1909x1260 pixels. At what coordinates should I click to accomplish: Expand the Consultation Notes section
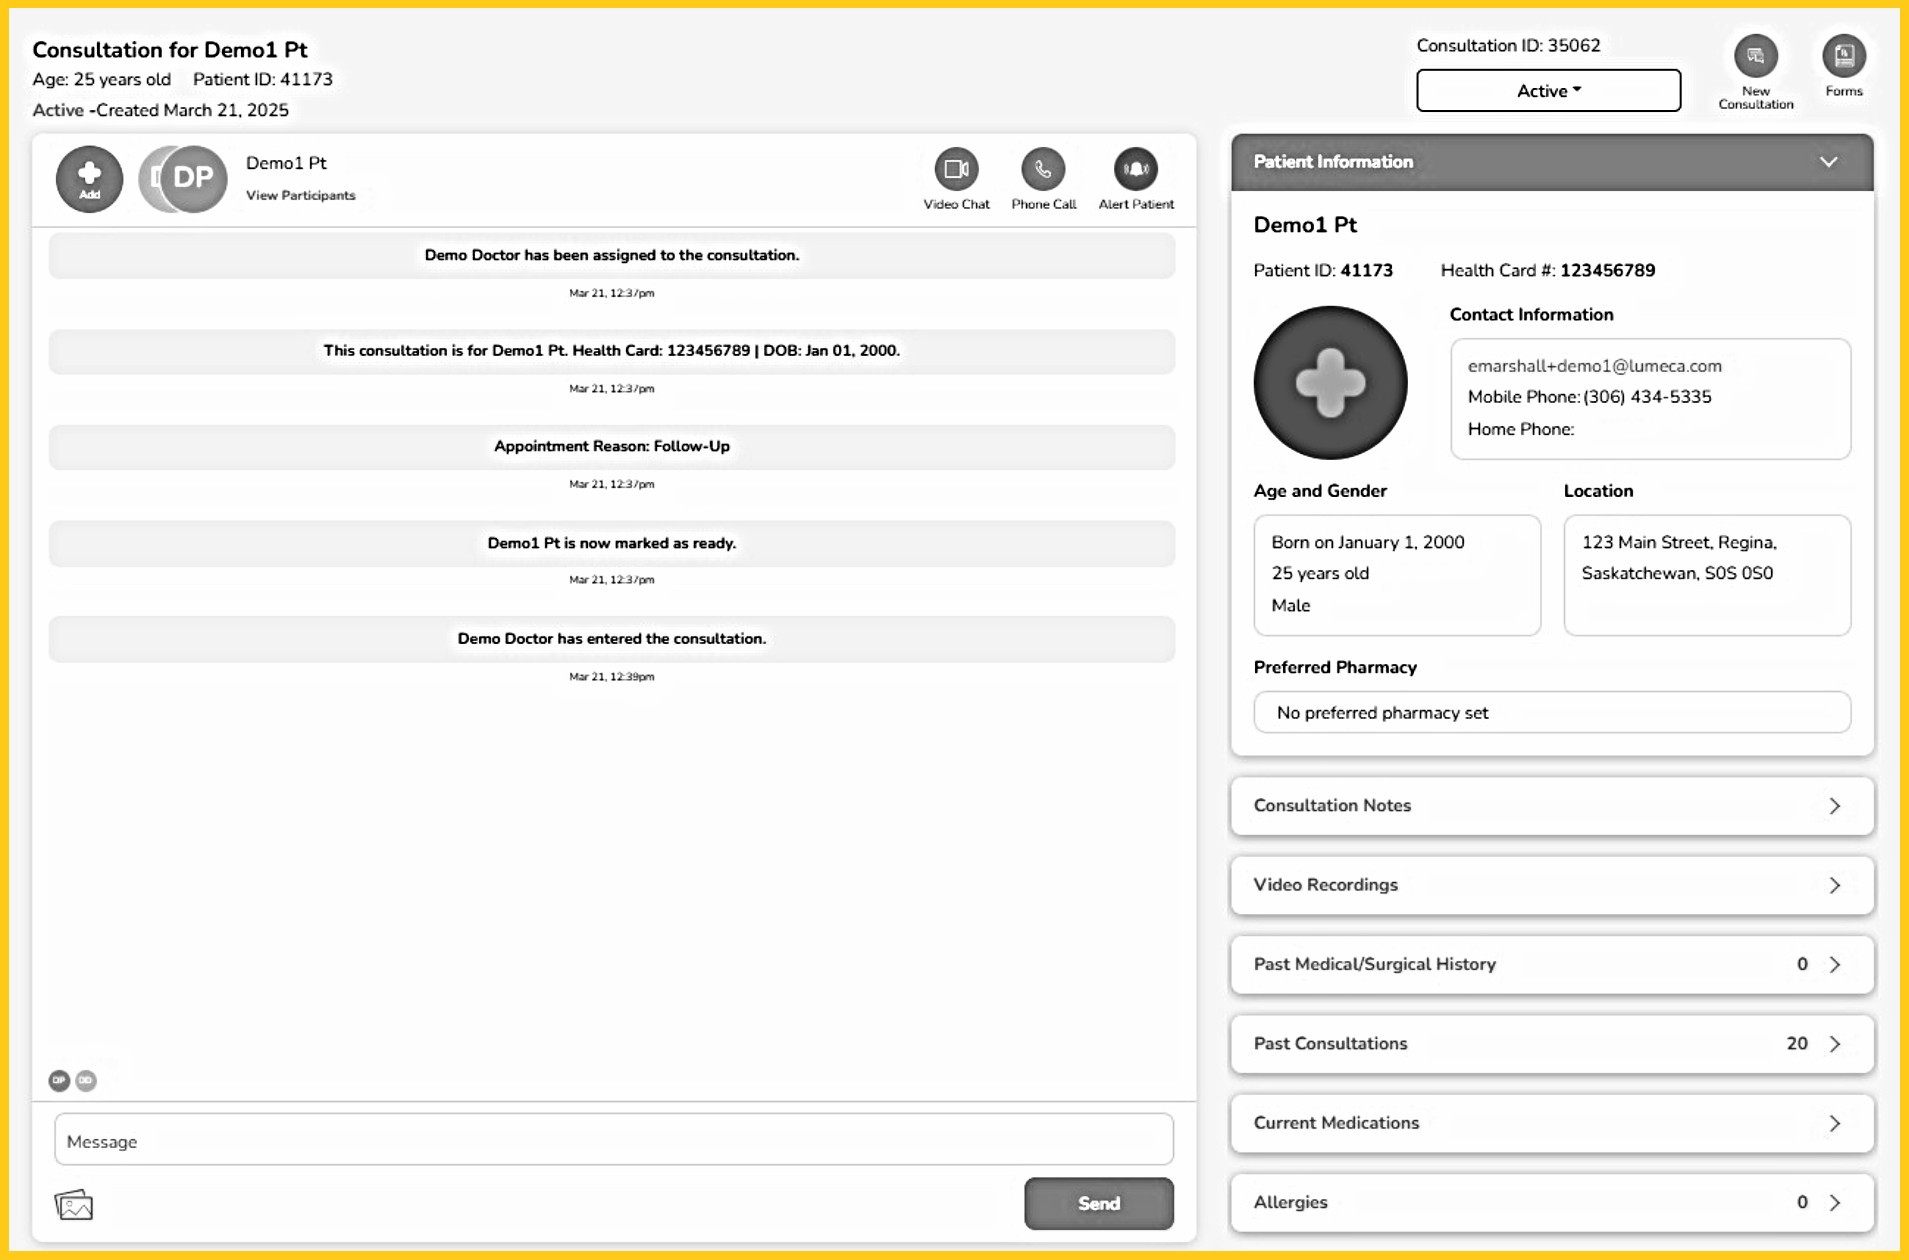(x=1552, y=806)
